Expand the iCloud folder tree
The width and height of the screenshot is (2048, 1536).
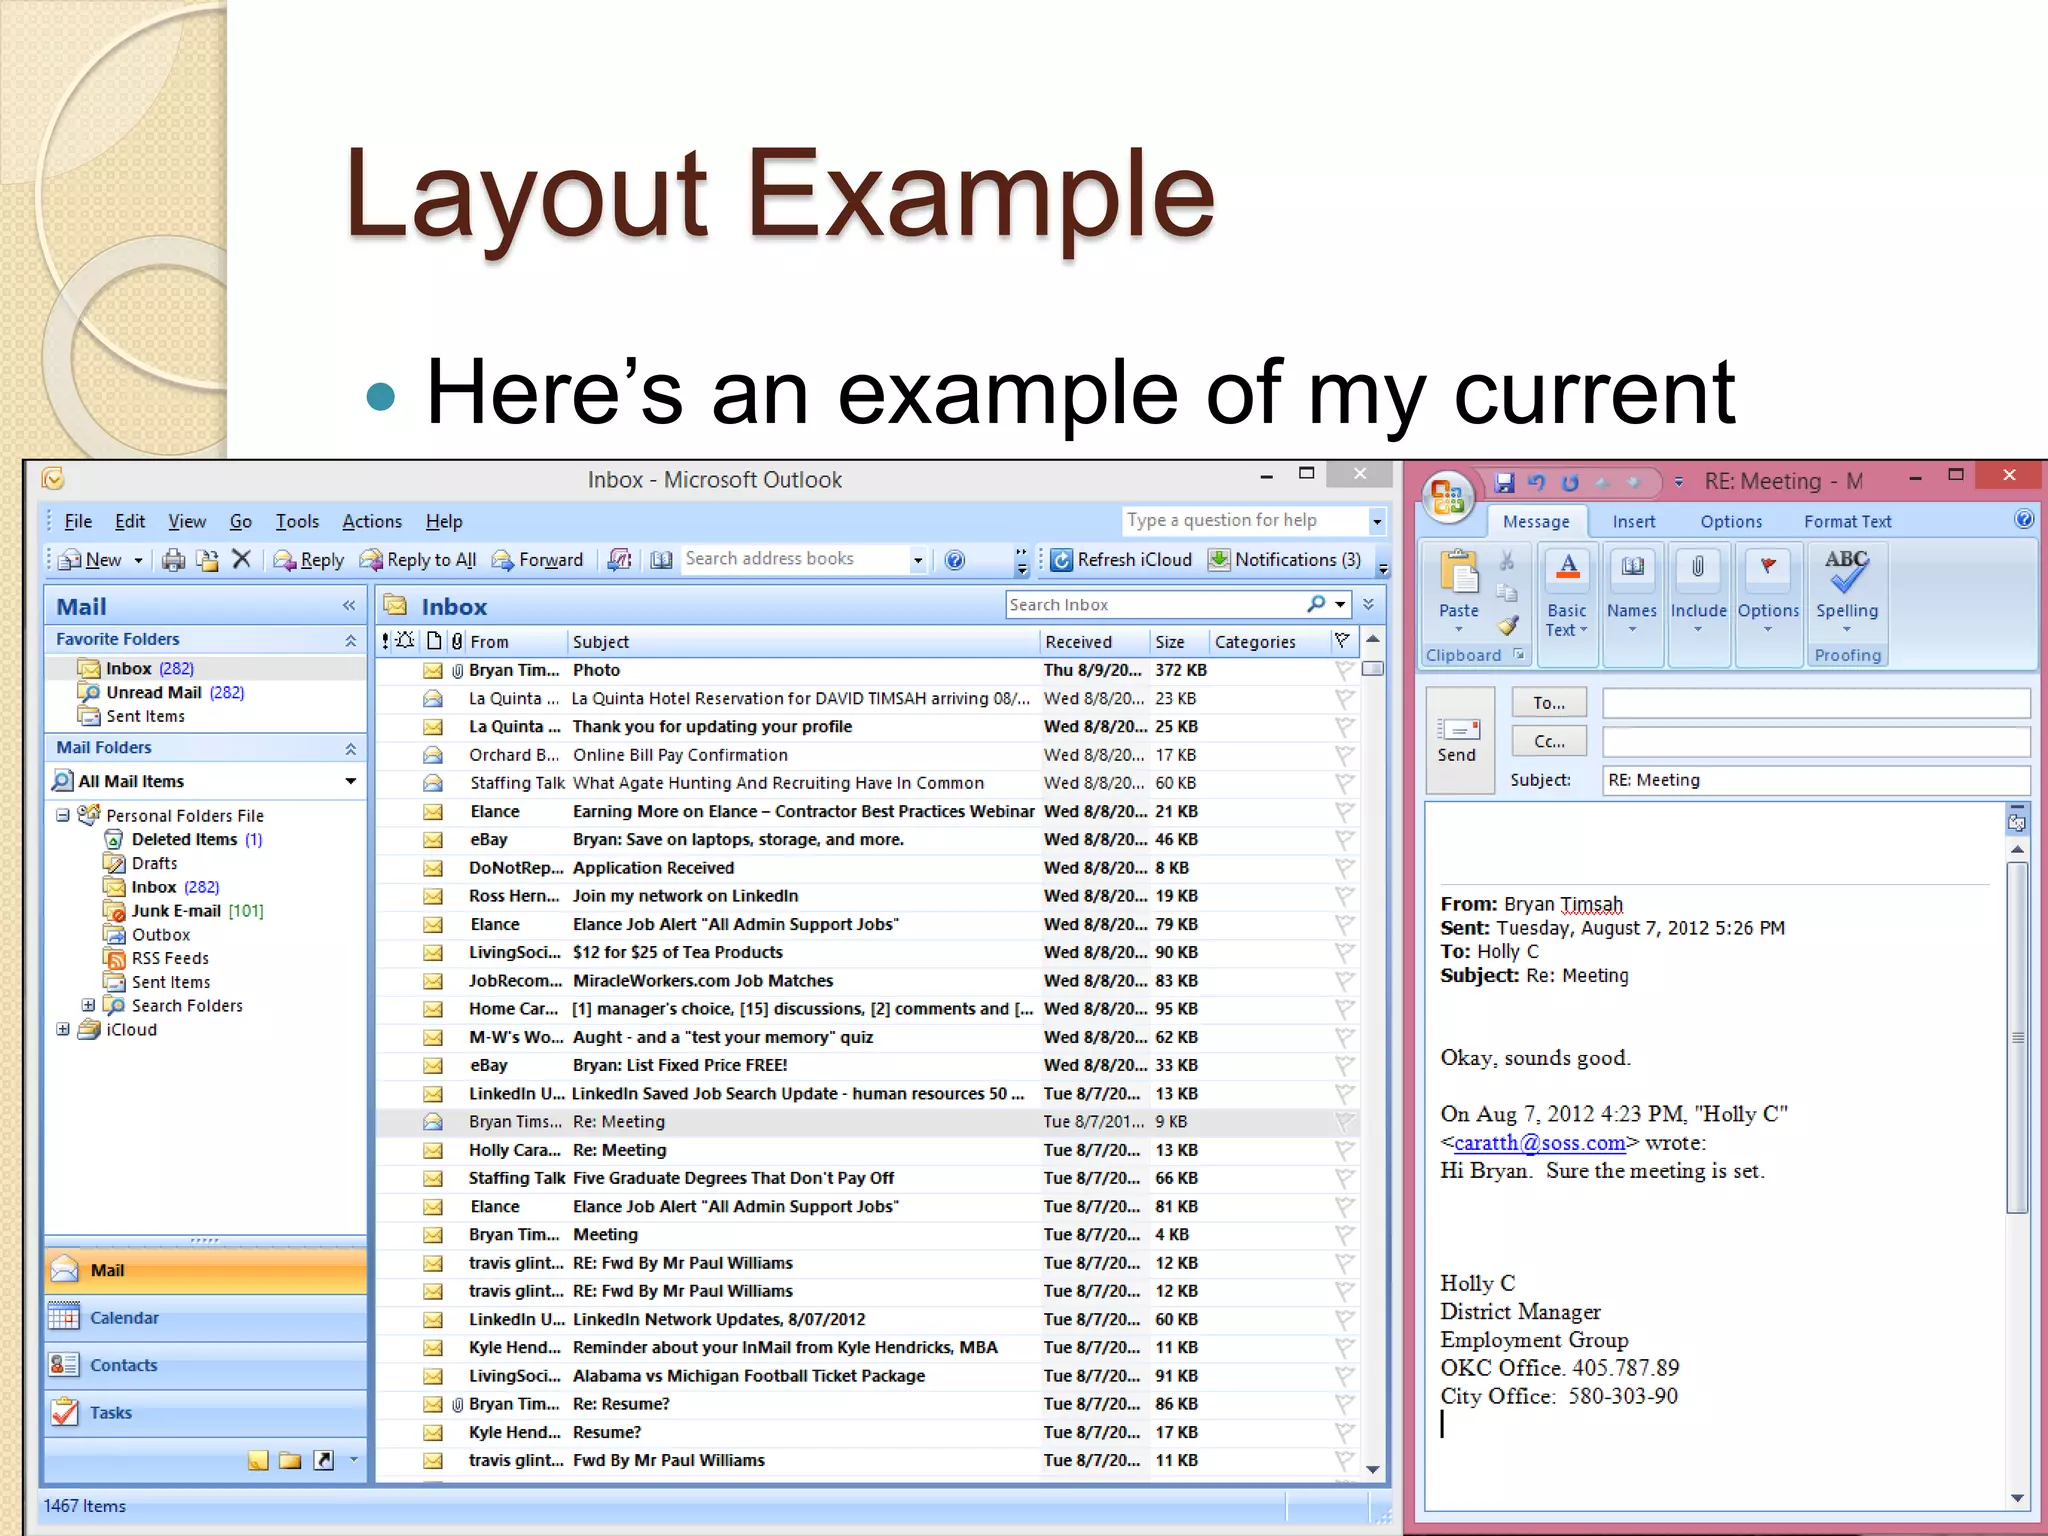pyautogui.click(x=63, y=1029)
